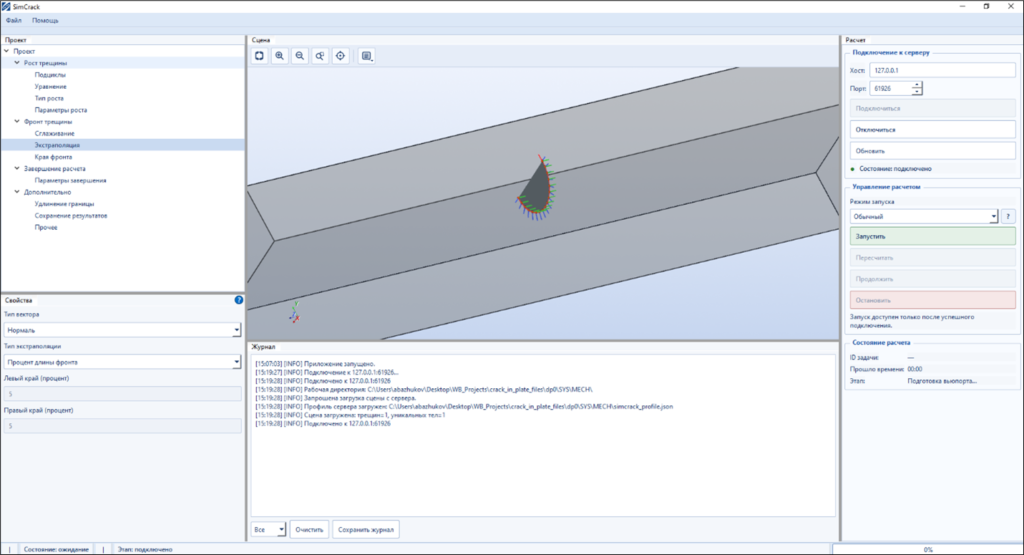Viewport: 1024px width, 555px height.
Task: Click the Пересчитать button
Action: click(933, 258)
